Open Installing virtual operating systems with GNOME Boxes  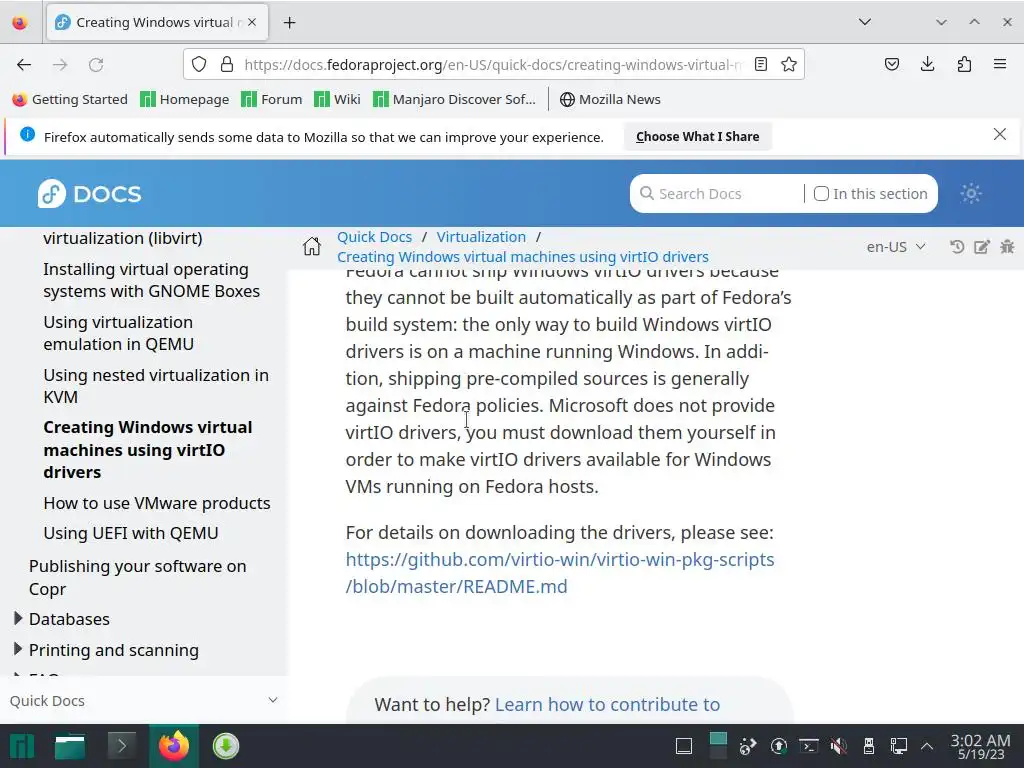click(x=152, y=280)
